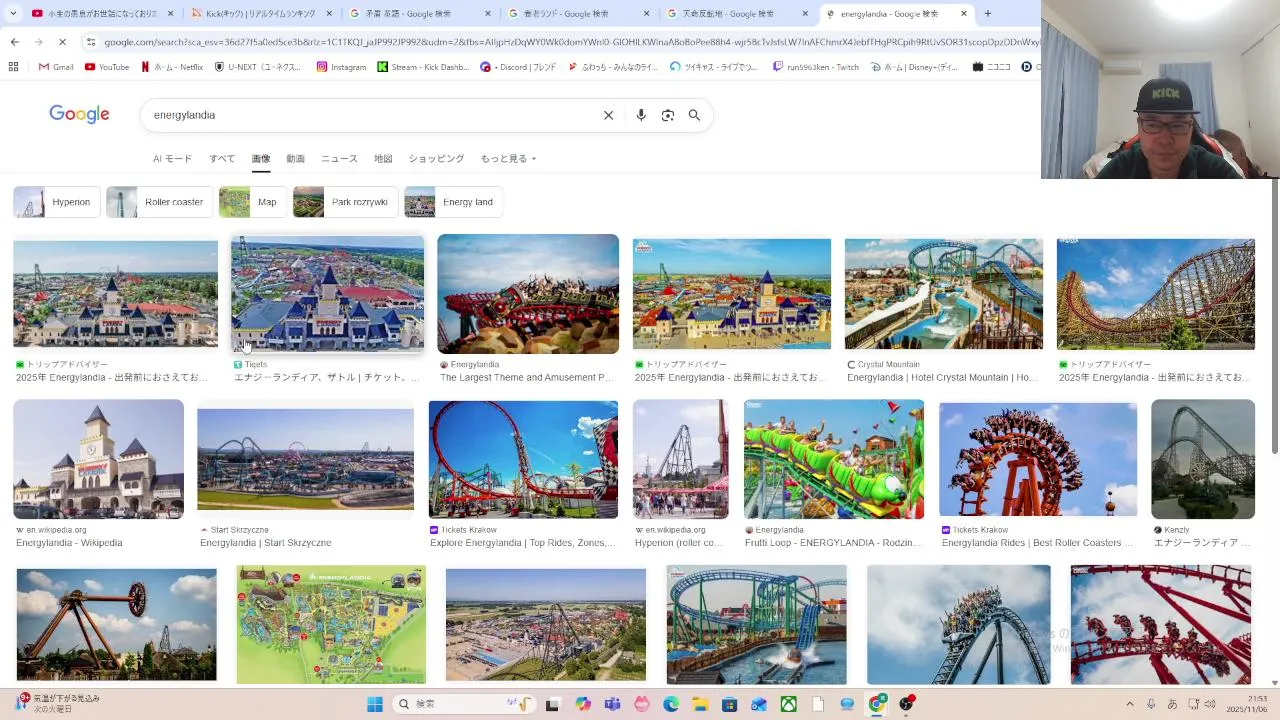Submit the search with the magnifier icon
Screen dimensions: 1280x720
pos(694,115)
